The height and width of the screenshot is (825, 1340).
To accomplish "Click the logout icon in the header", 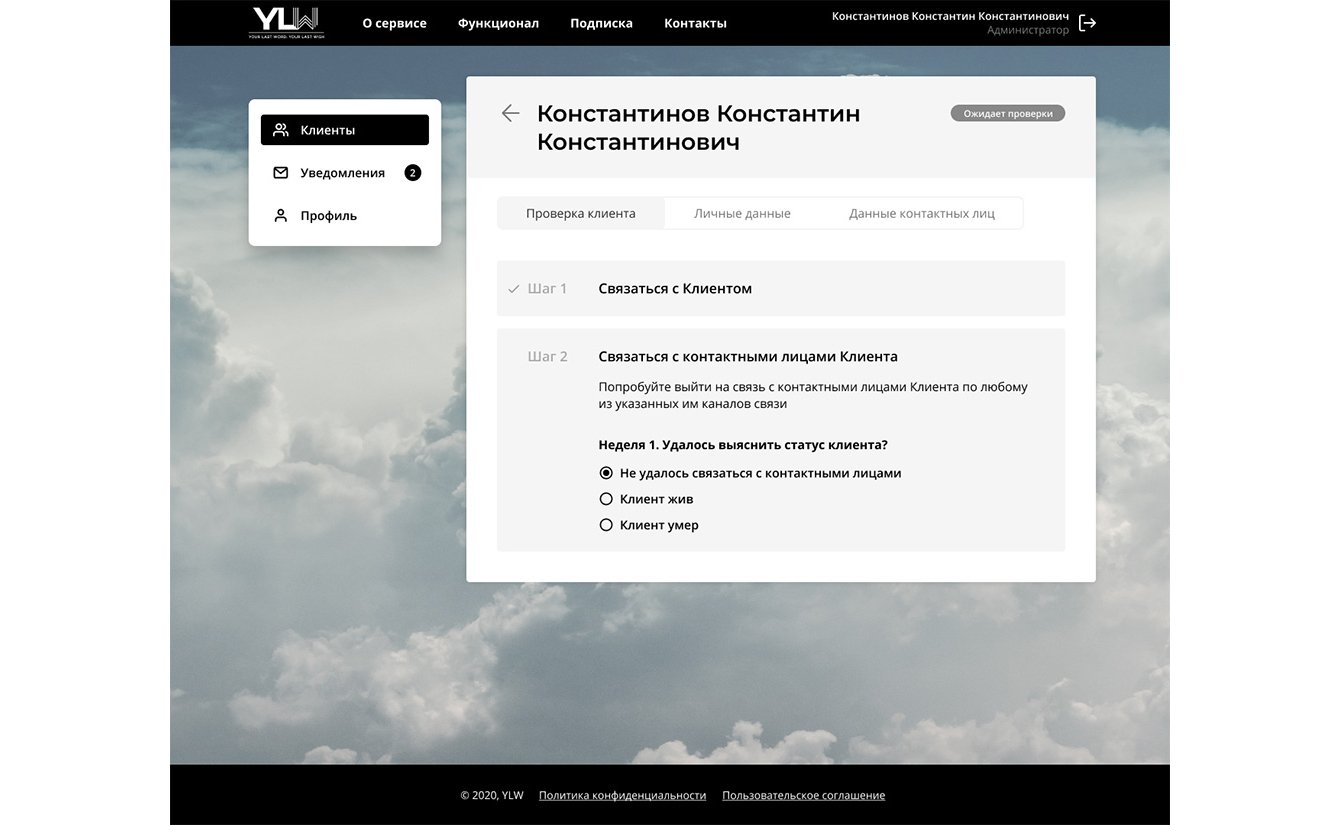I will (1088, 23).
